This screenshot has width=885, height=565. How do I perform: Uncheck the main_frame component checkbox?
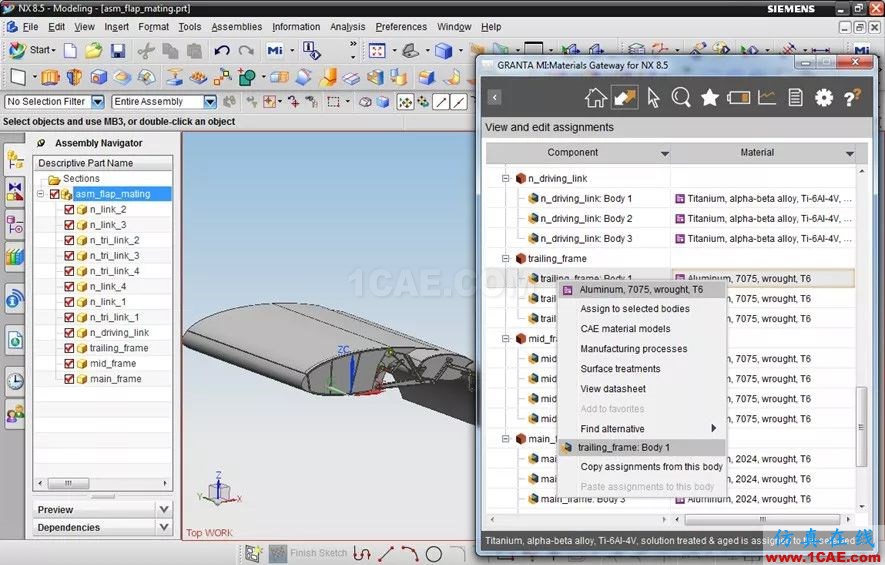click(69, 379)
